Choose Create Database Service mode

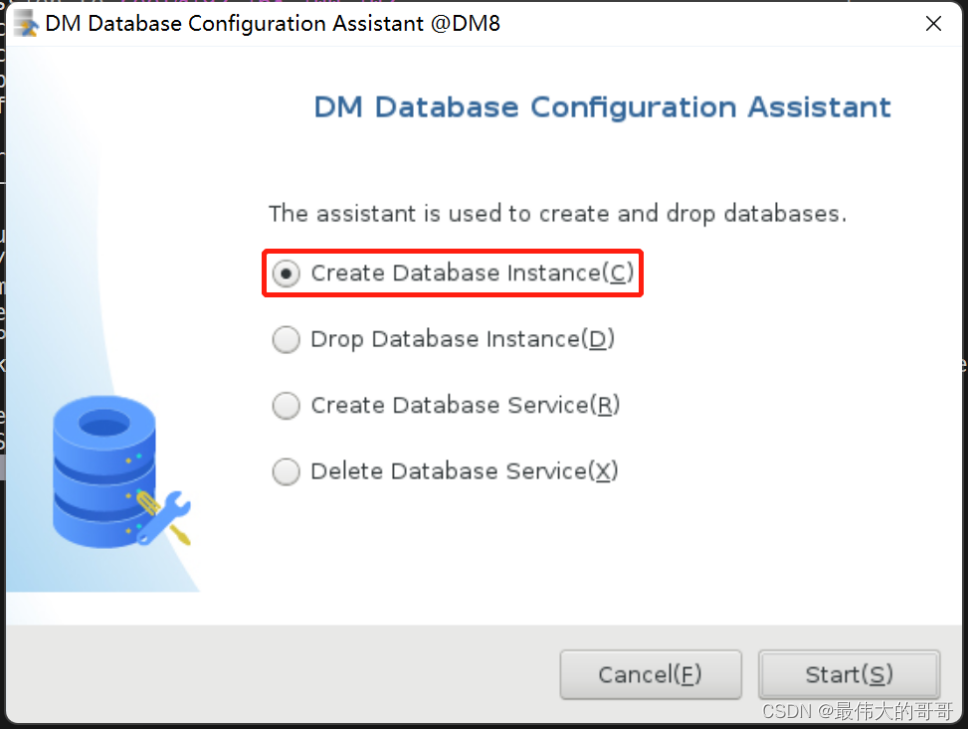pyautogui.click(x=286, y=405)
